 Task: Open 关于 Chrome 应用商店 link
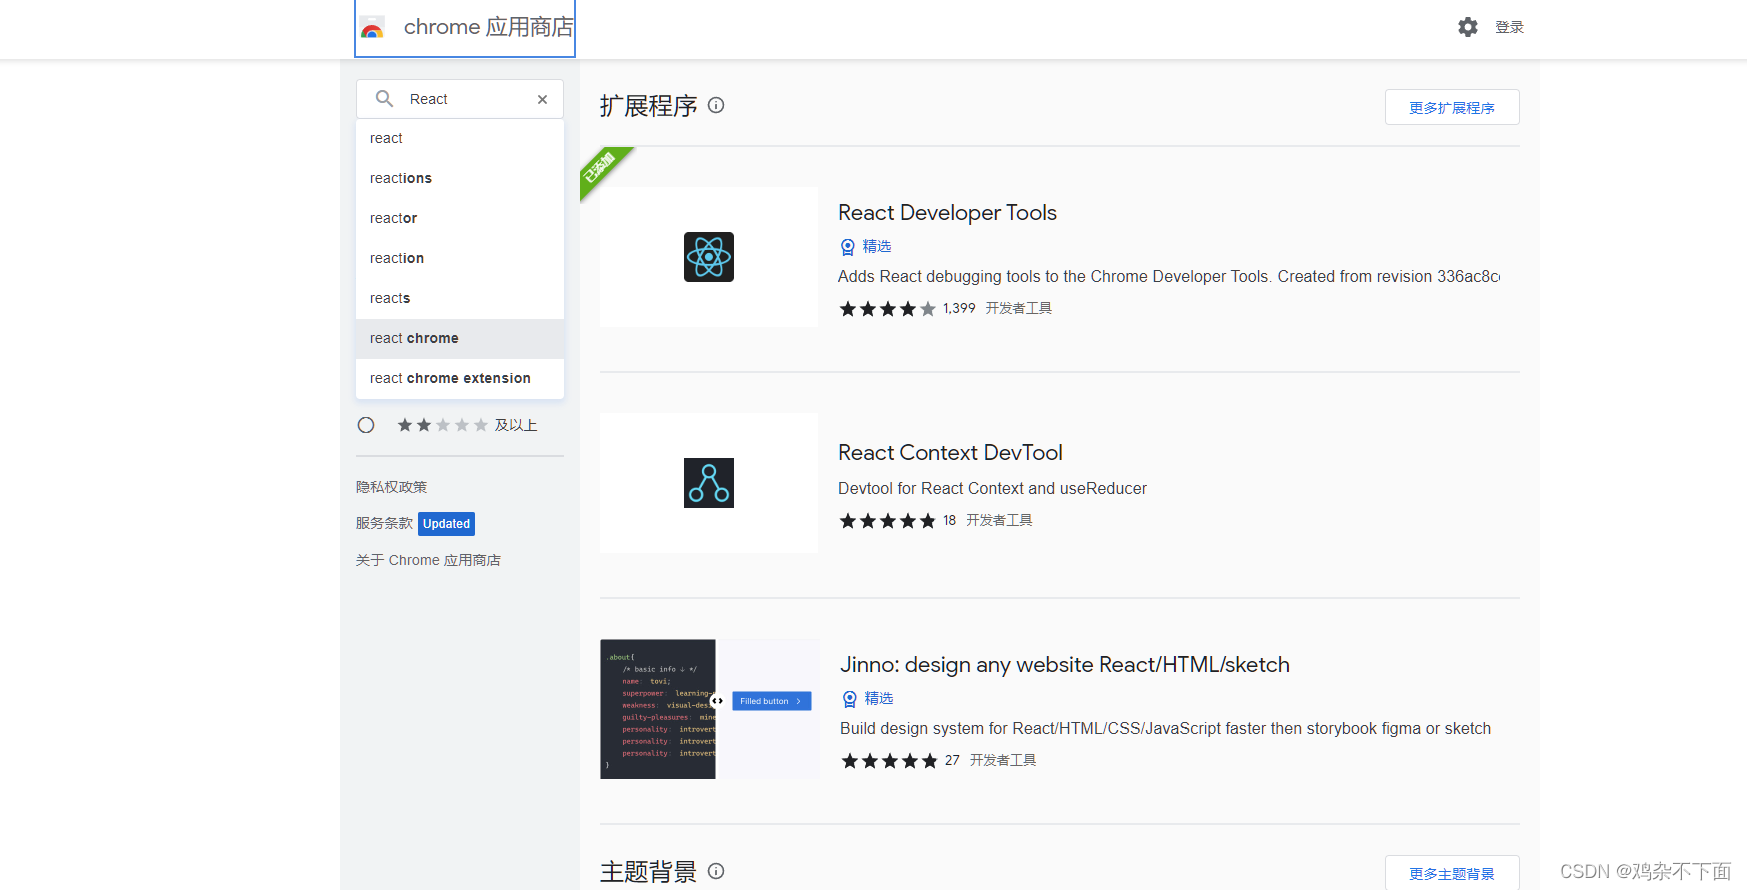coord(428,560)
